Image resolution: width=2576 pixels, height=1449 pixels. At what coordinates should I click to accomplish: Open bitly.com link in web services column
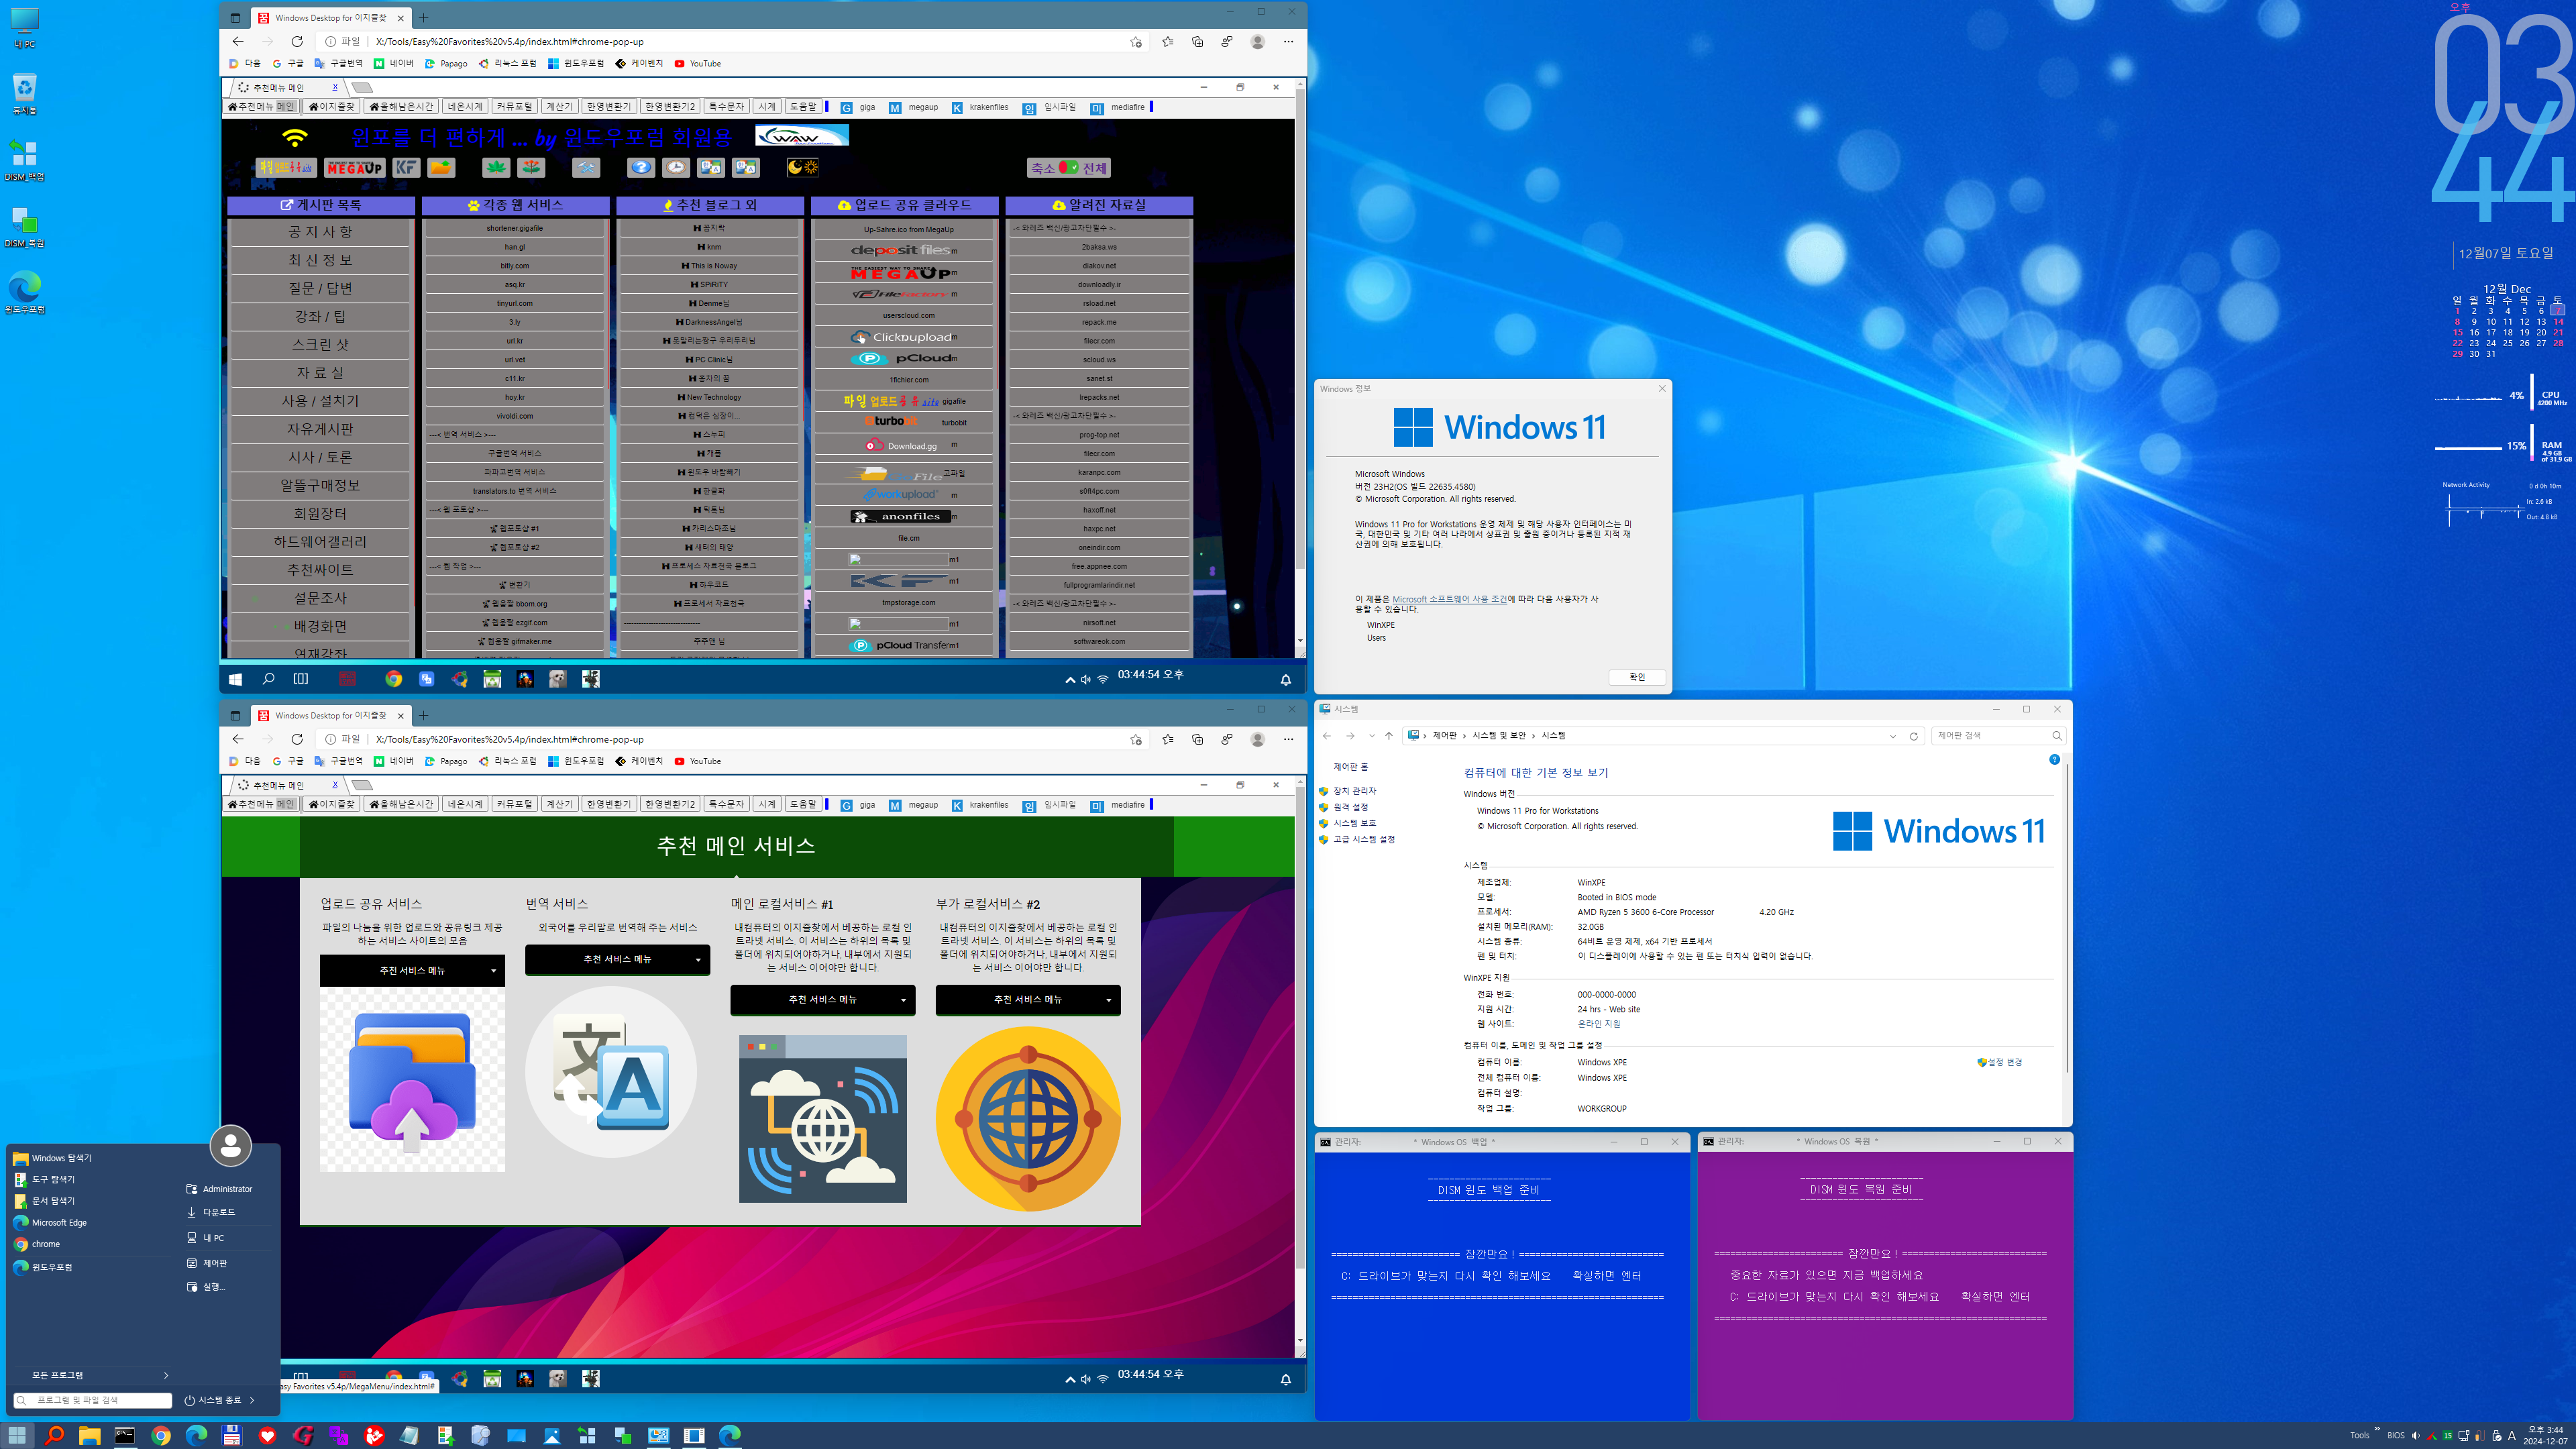515,266
